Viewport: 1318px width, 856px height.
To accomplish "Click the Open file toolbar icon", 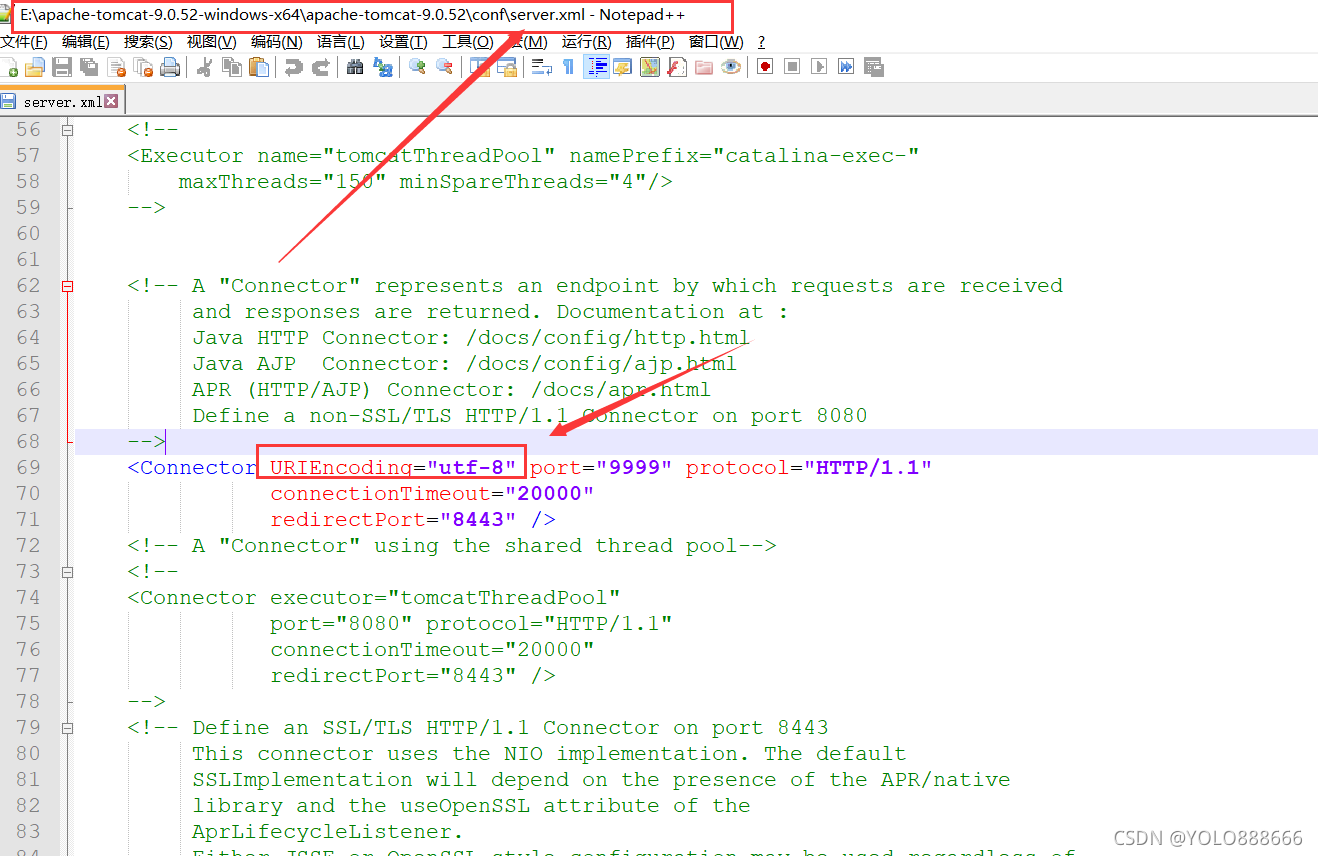I will 35,68.
